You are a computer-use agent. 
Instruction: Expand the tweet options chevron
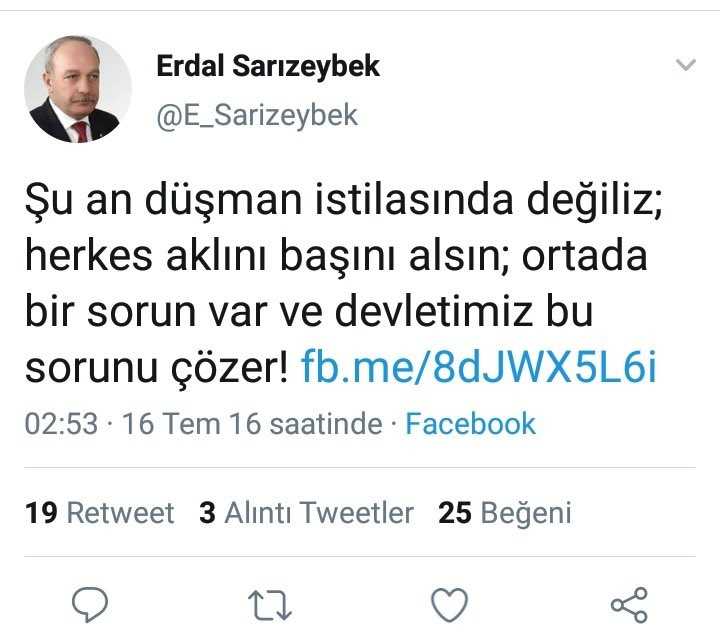[686, 65]
